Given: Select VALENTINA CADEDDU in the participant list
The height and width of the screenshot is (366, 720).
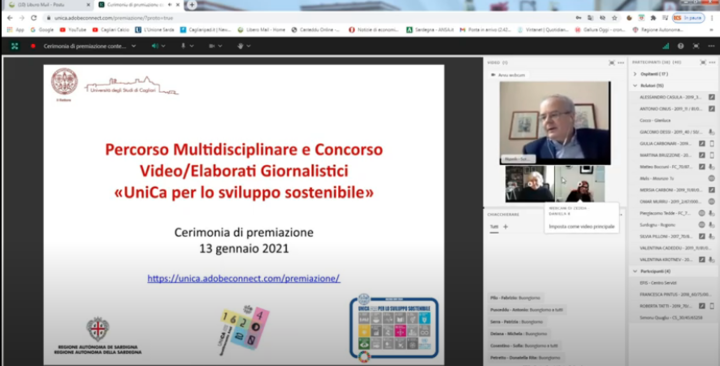Looking at the screenshot, I should [x=674, y=248].
